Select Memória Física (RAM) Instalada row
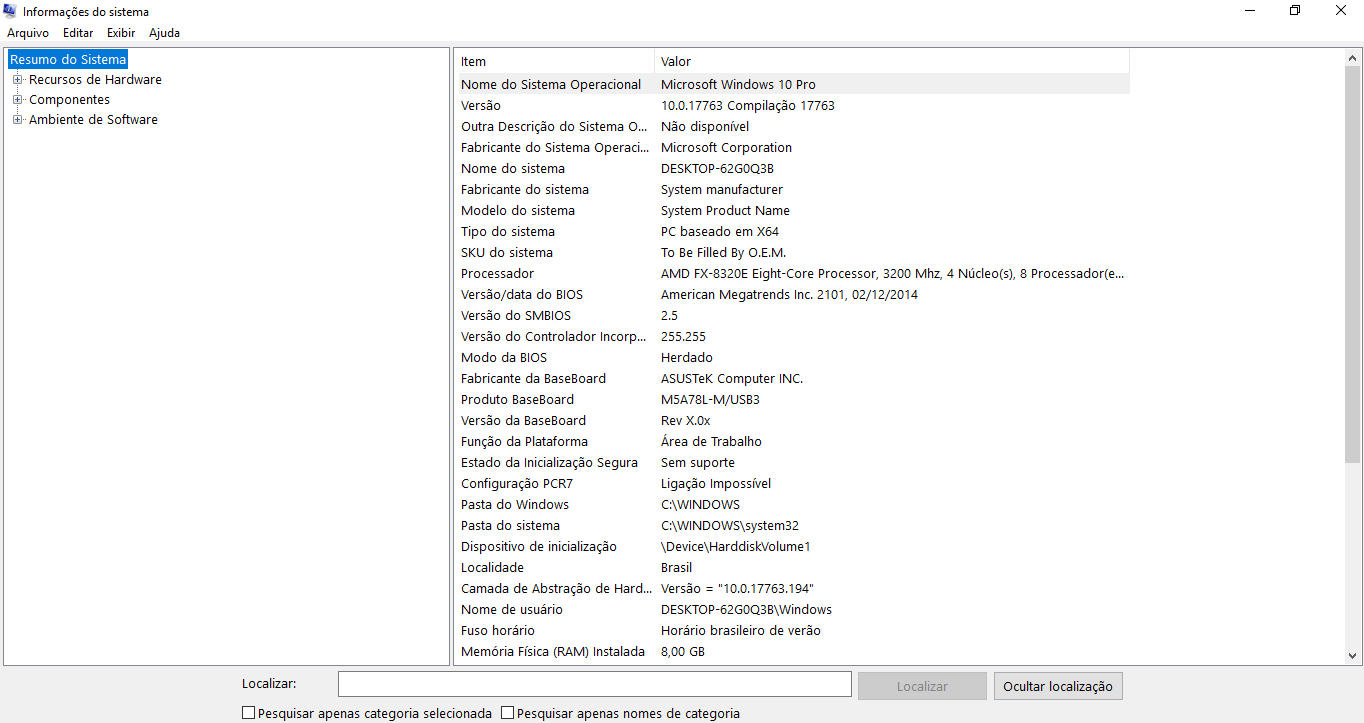Viewport: 1364px width, 723px height. click(x=793, y=652)
